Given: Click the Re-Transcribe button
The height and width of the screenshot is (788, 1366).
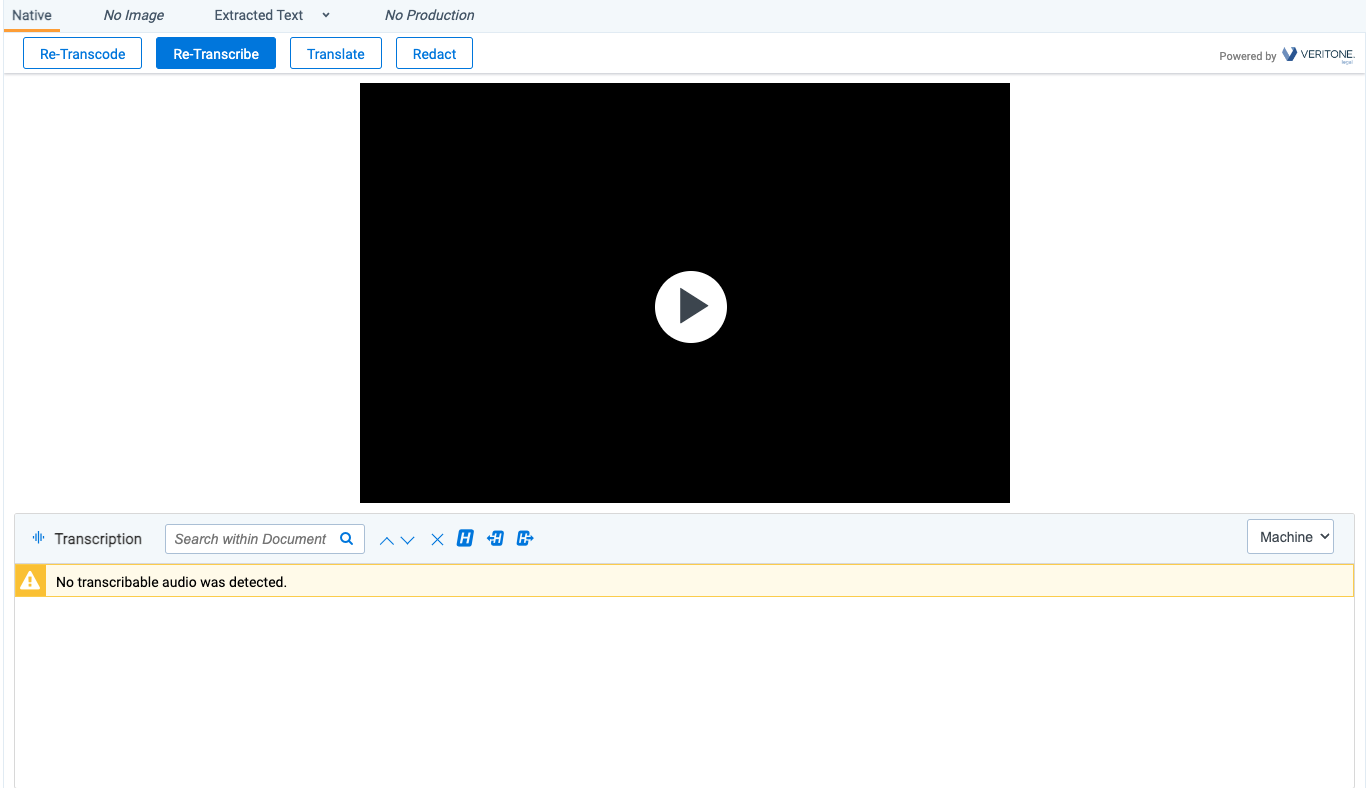Looking at the screenshot, I should (x=216, y=54).
